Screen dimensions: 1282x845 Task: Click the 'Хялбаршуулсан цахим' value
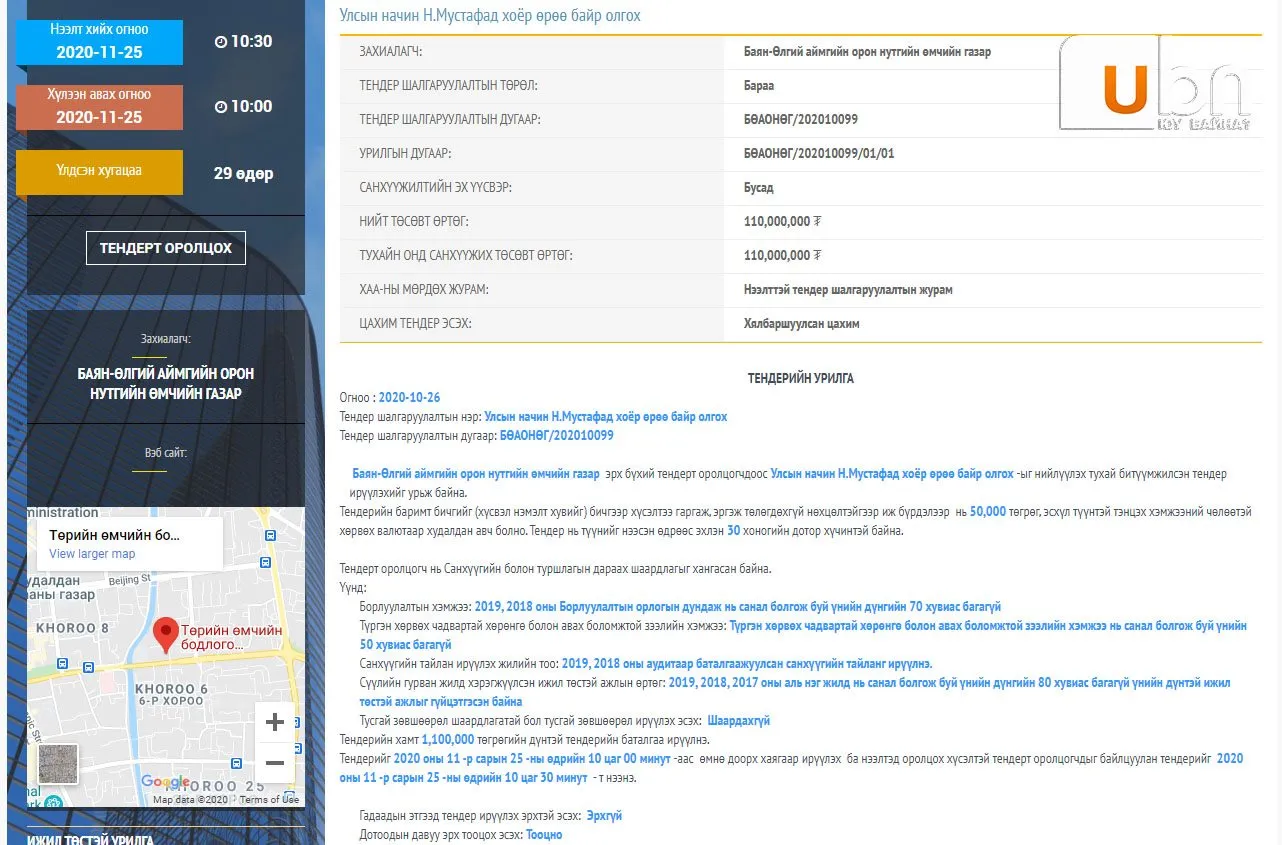point(802,324)
